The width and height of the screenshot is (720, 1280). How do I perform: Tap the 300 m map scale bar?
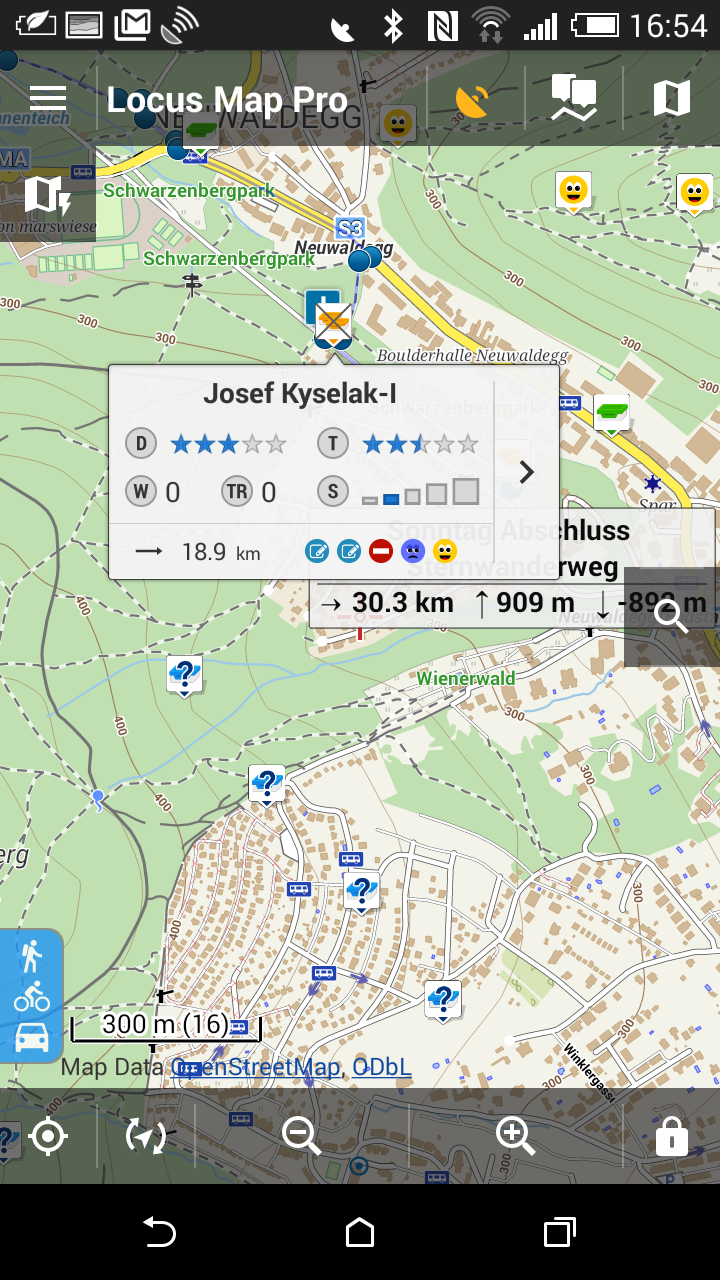pos(165,1026)
